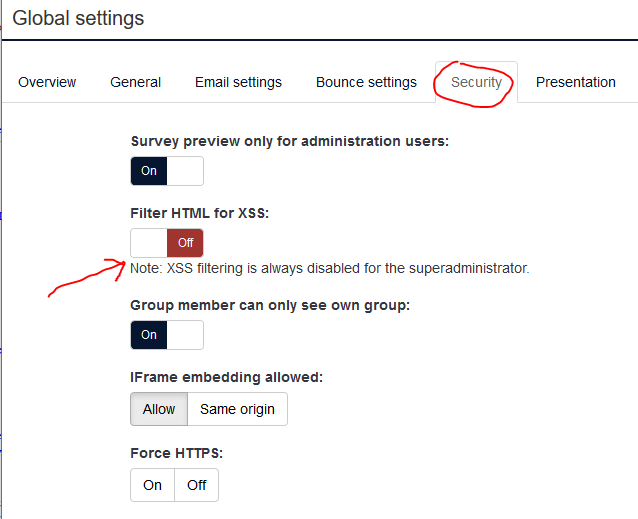Select the Security tab
The width and height of the screenshot is (638, 519).
476,82
